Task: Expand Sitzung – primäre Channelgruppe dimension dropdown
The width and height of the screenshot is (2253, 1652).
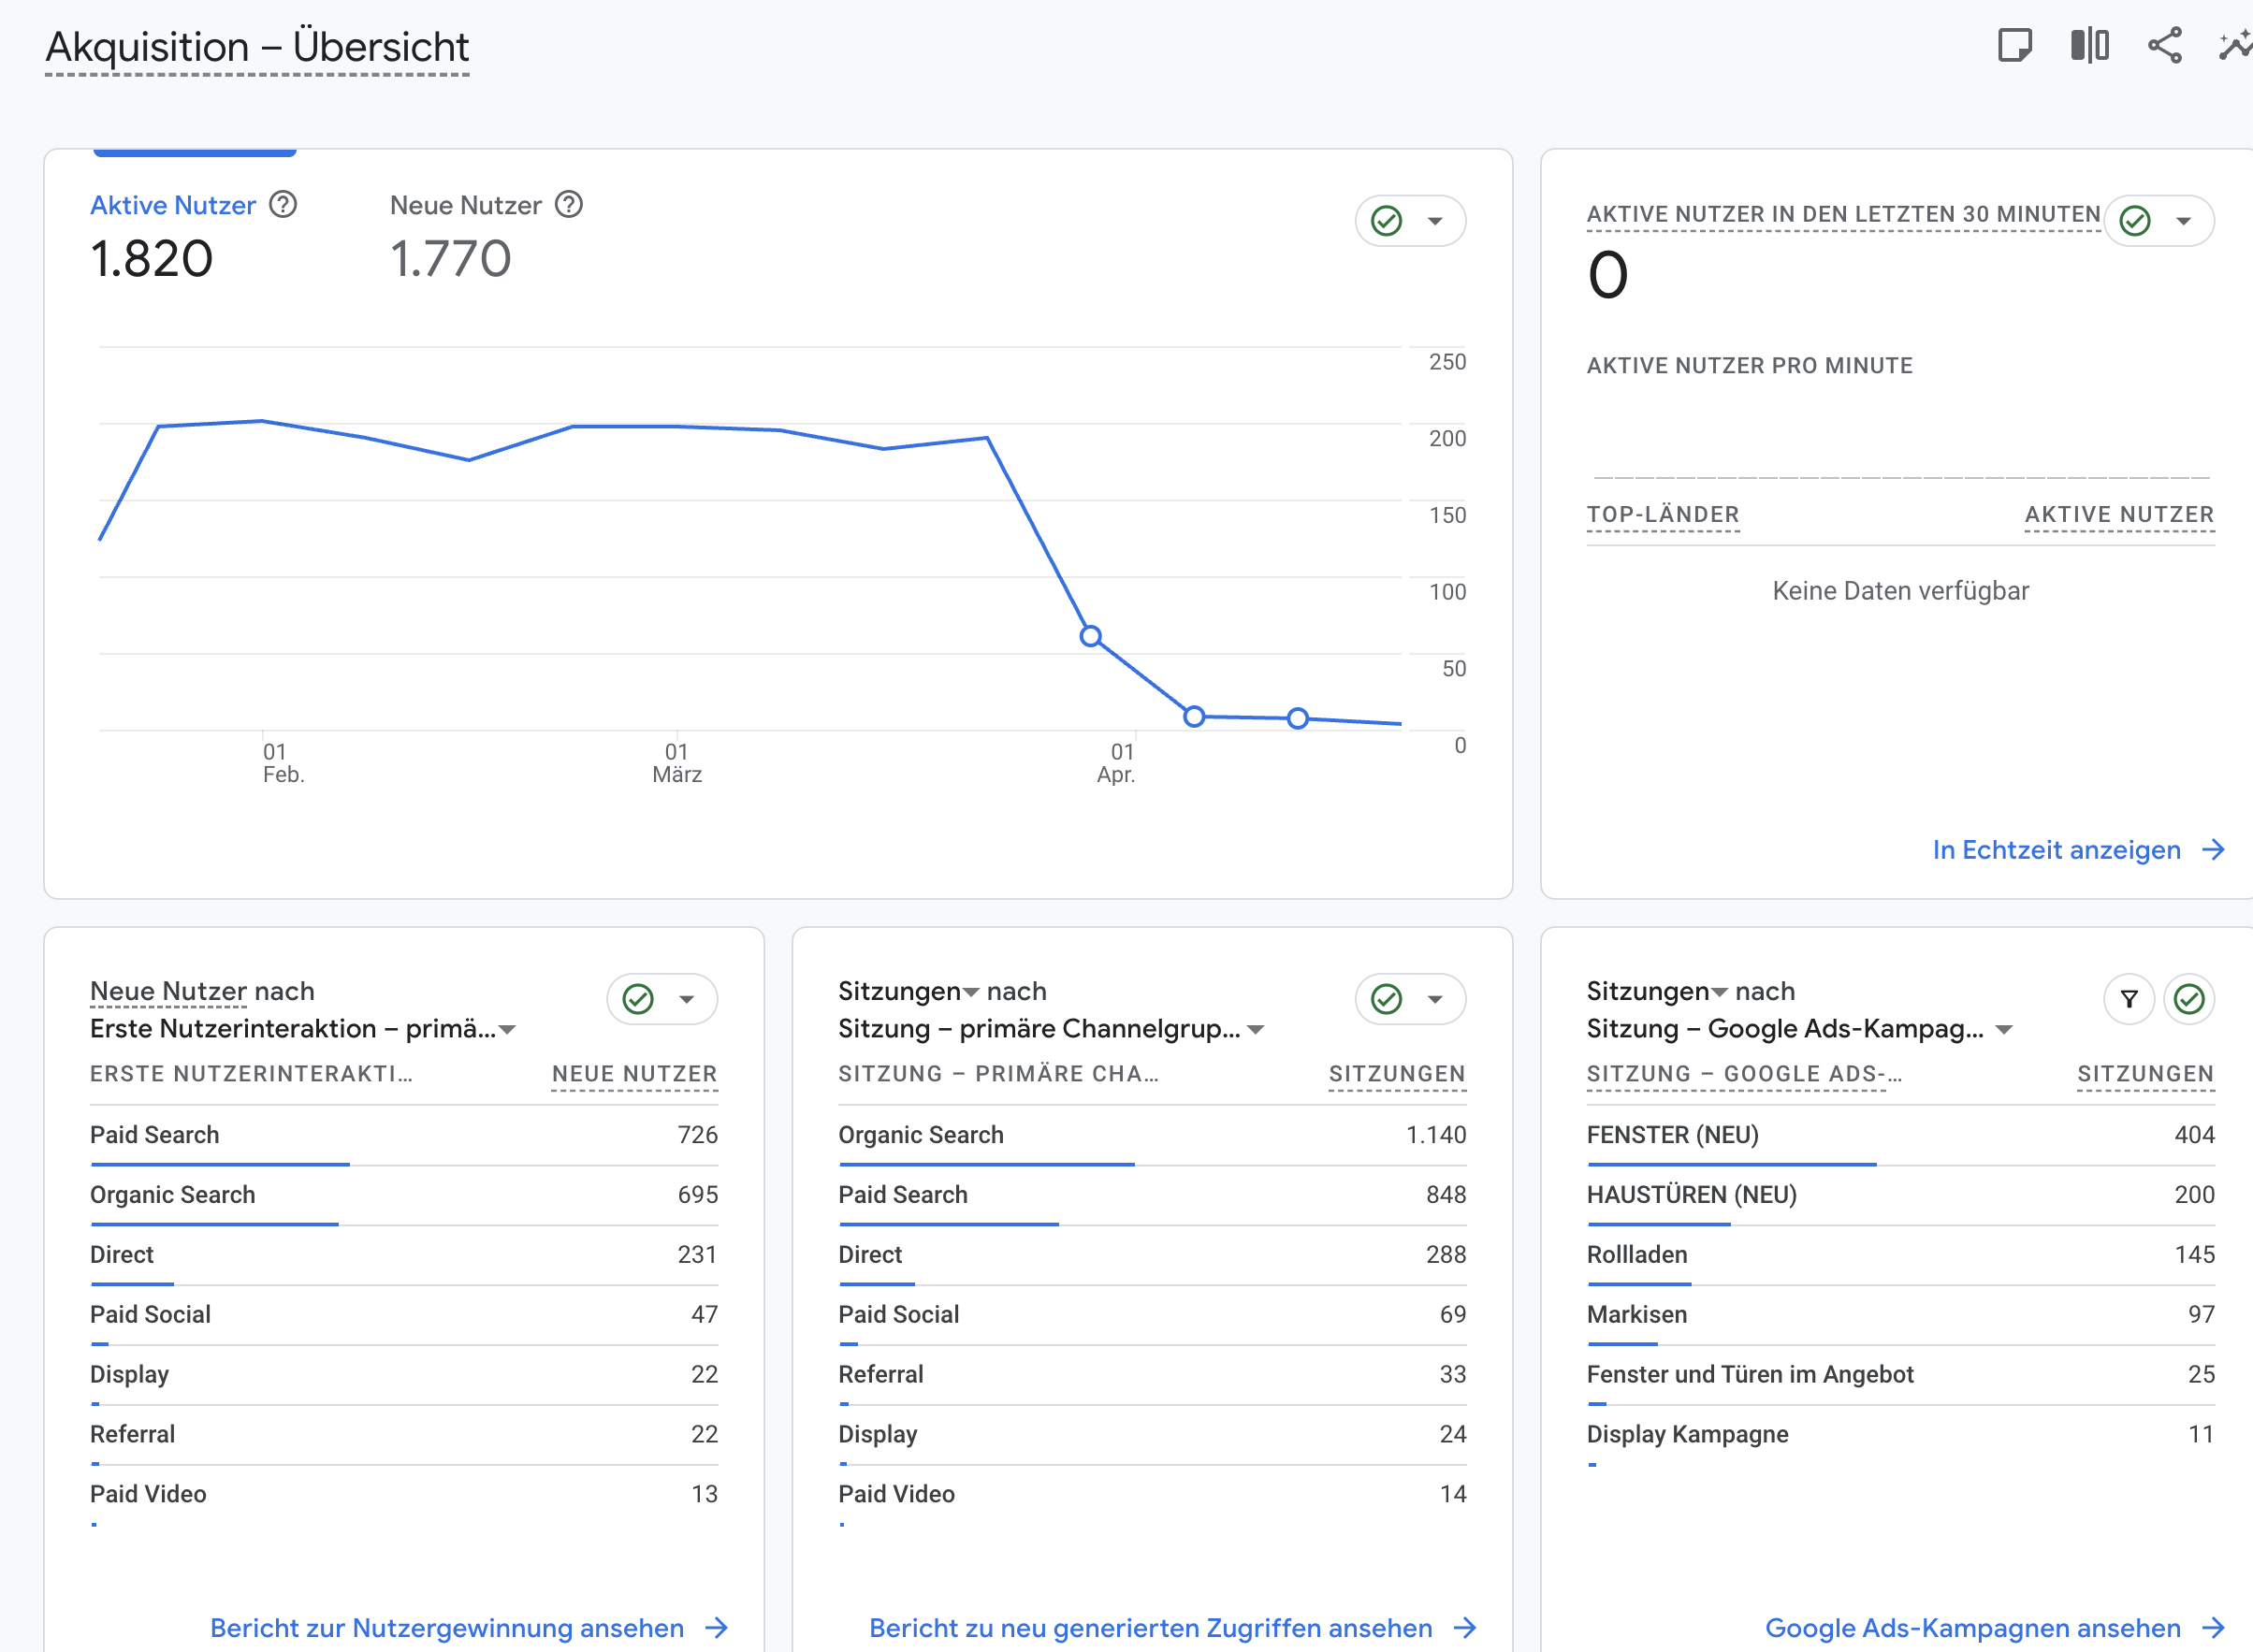Action: pos(1257,1030)
